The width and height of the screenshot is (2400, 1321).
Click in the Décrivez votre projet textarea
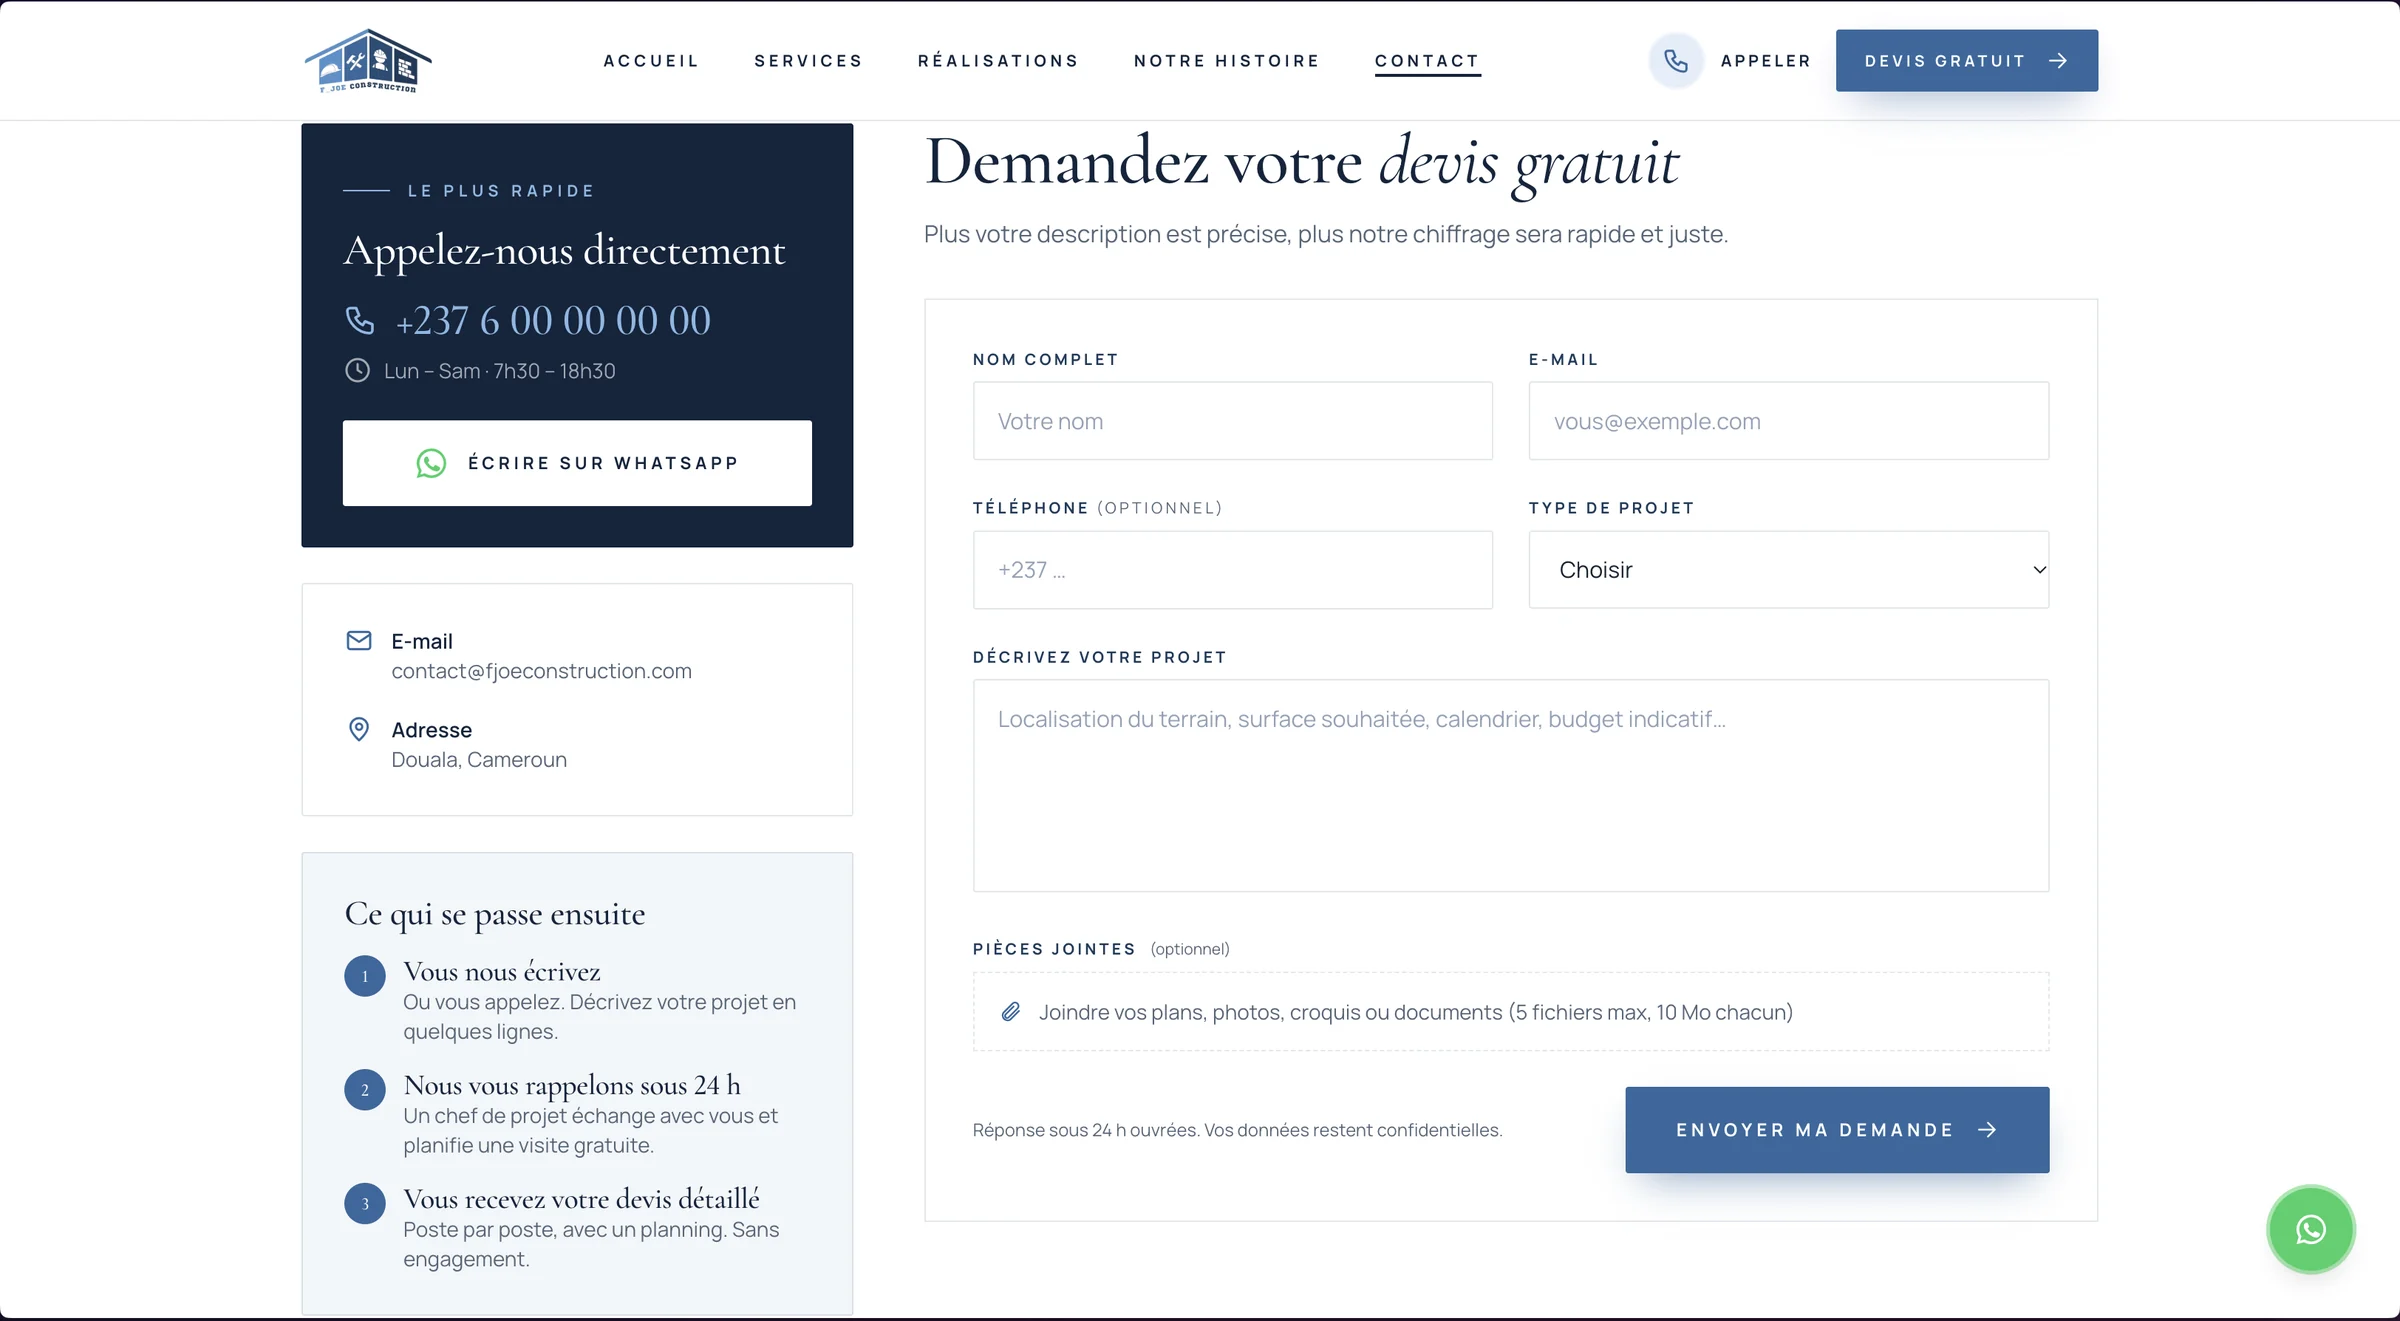1510,786
